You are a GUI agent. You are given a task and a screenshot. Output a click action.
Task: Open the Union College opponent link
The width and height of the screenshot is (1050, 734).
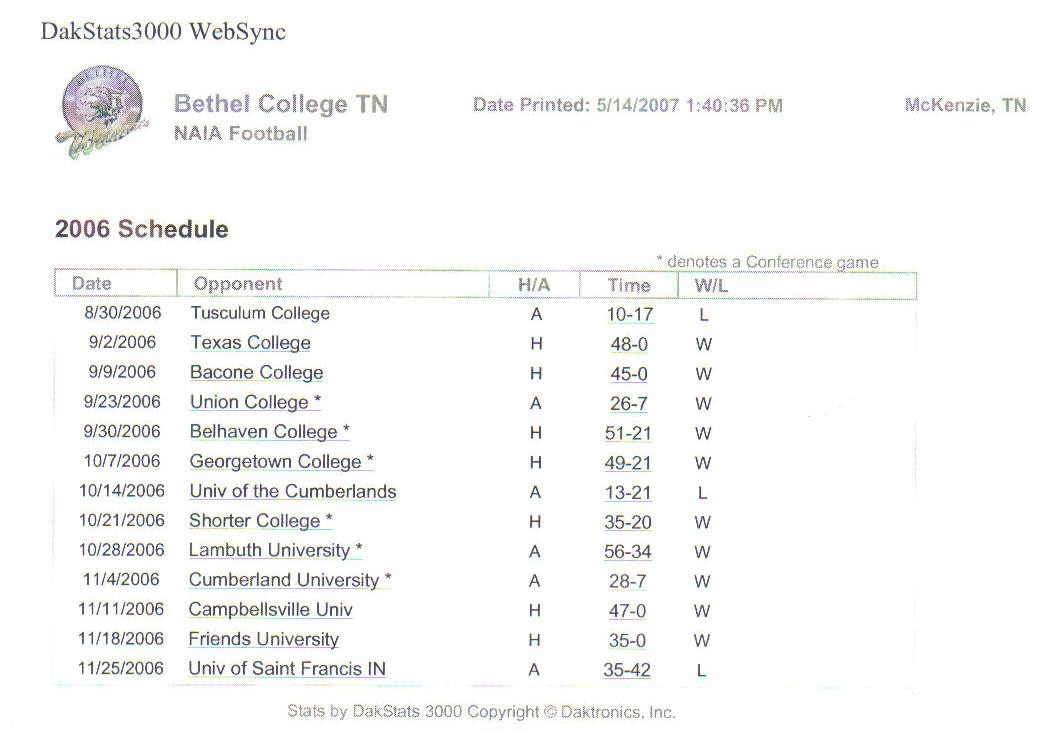(256, 402)
